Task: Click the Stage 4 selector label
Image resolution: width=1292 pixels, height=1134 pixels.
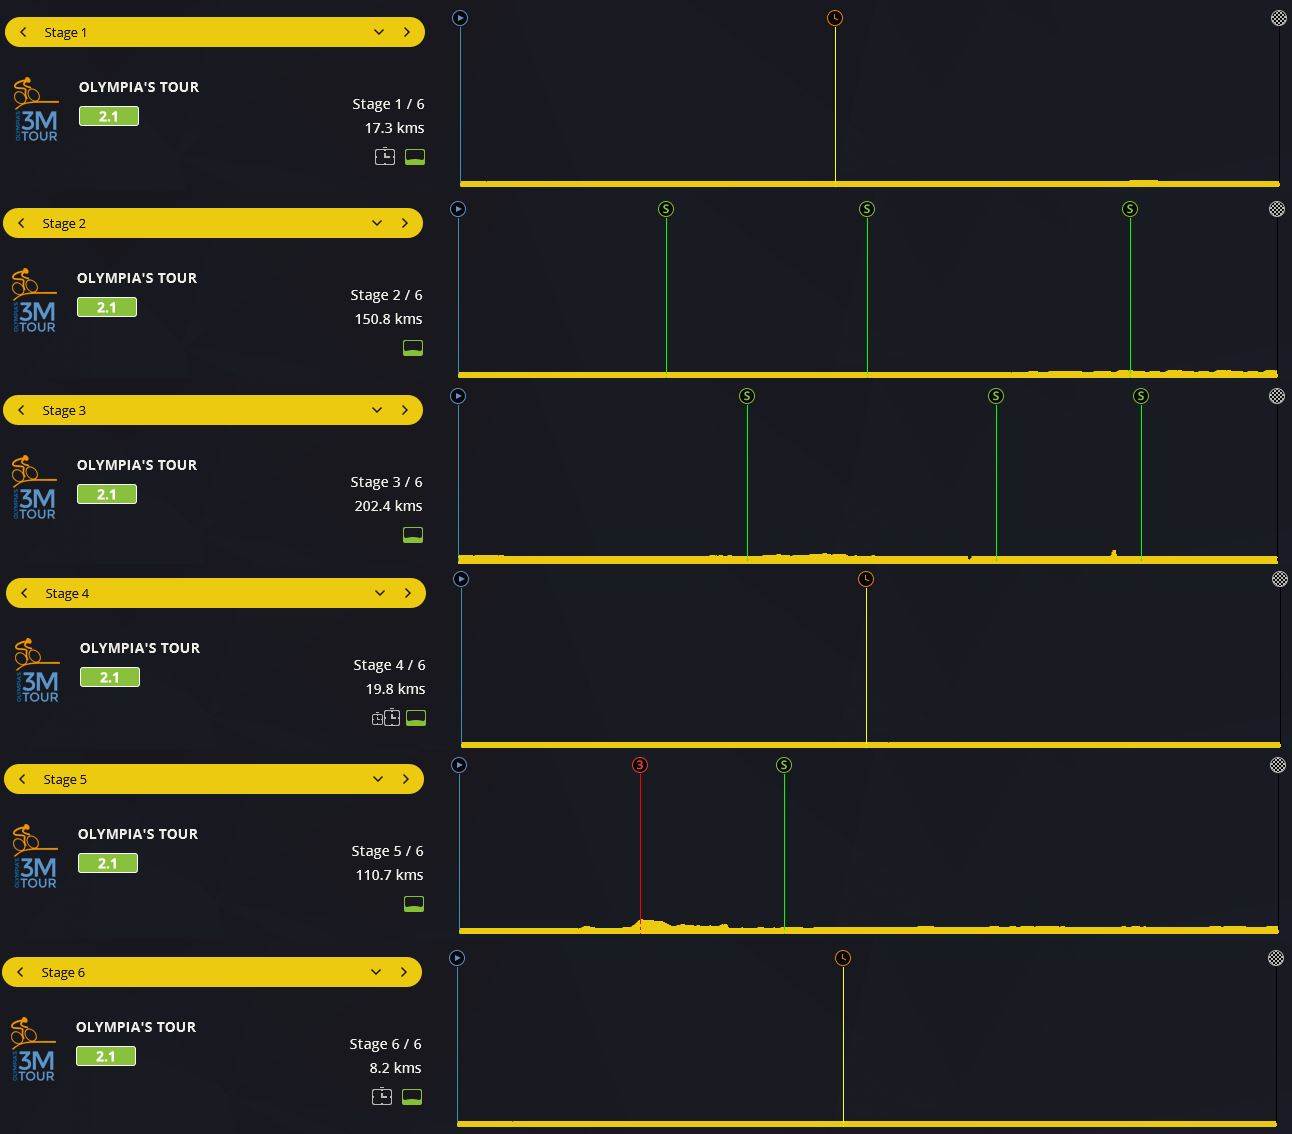Action: tap(67, 593)
